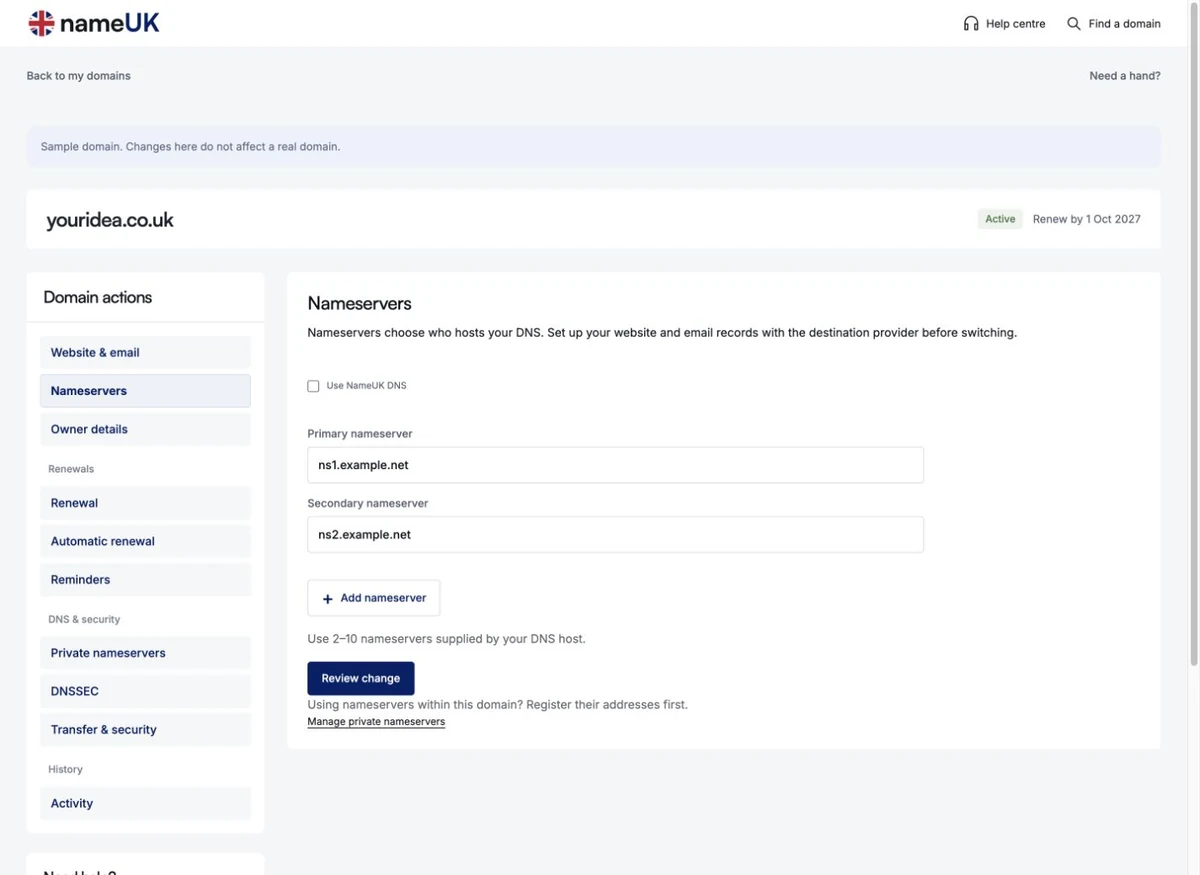
Task: Select the Nameservers sidebar item
Action: click(x=145, y=391)
